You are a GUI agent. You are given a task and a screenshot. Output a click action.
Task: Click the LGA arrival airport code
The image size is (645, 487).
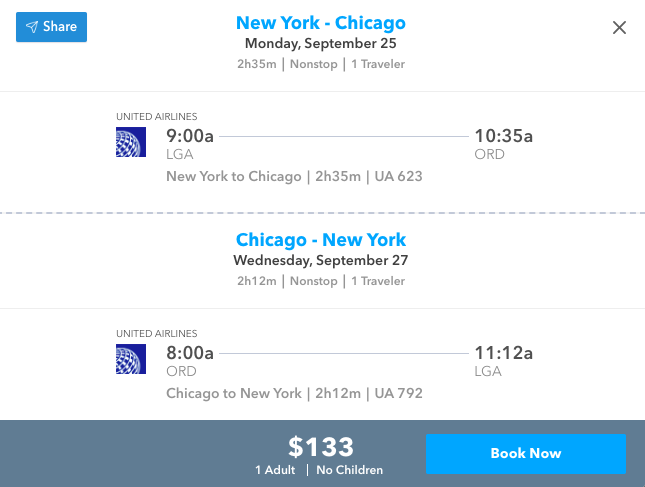[x=489, y=372]
